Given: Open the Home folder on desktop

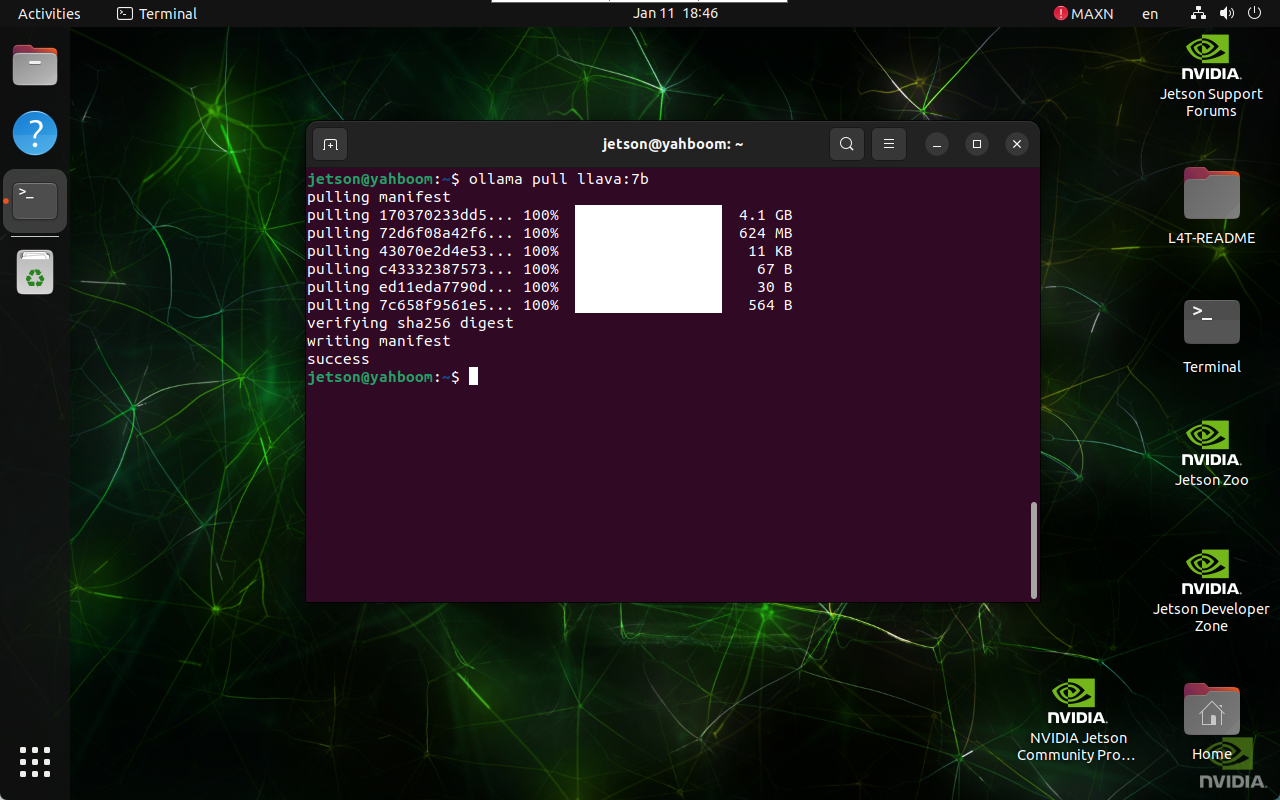Looking at the screenshot, I should (x=1211, y=722).
